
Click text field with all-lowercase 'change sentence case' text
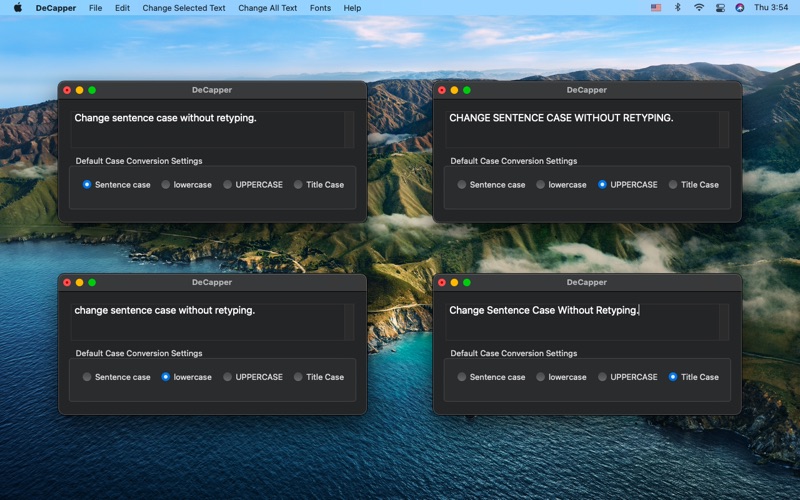pos(208,322)
